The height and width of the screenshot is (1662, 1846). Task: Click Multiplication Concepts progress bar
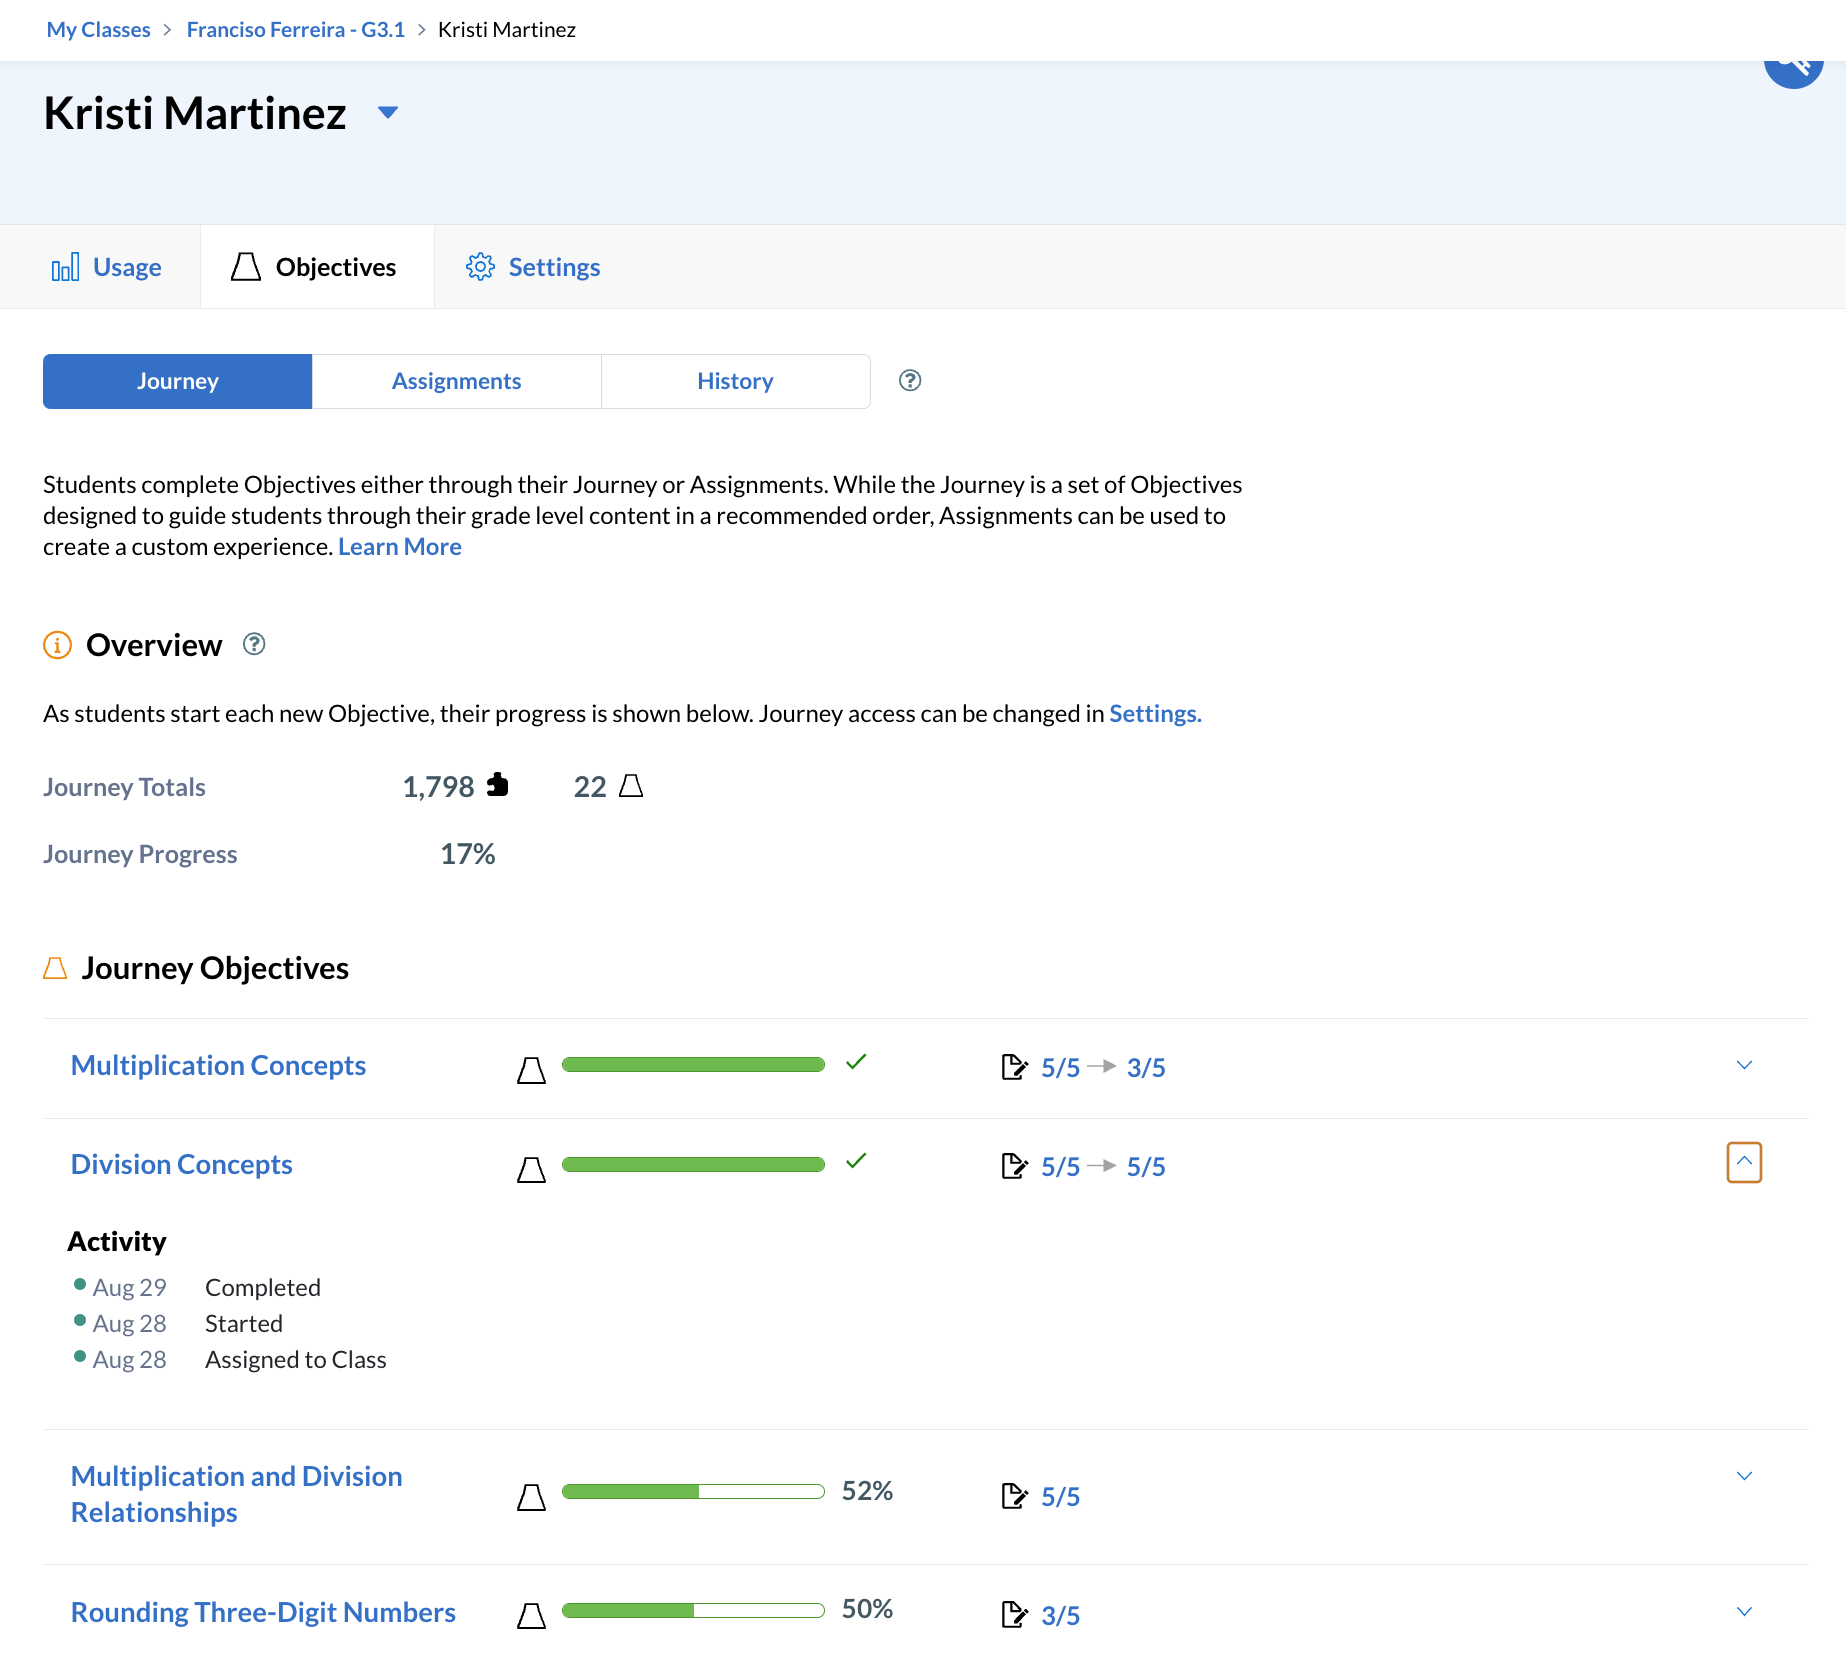click(x=693, y=1065)
